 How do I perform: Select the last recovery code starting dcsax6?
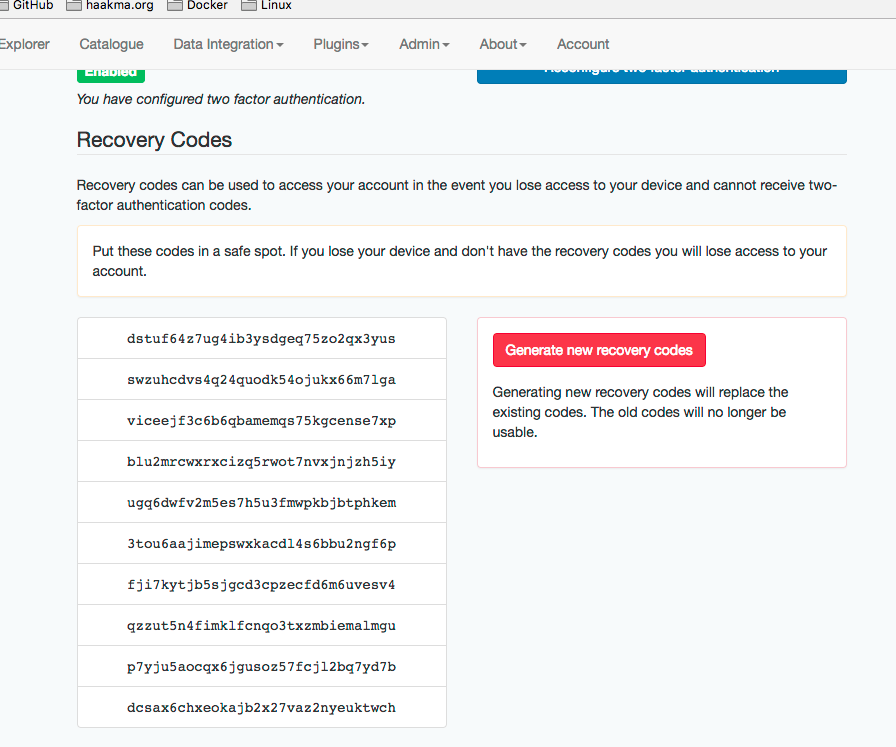point(261,707)
